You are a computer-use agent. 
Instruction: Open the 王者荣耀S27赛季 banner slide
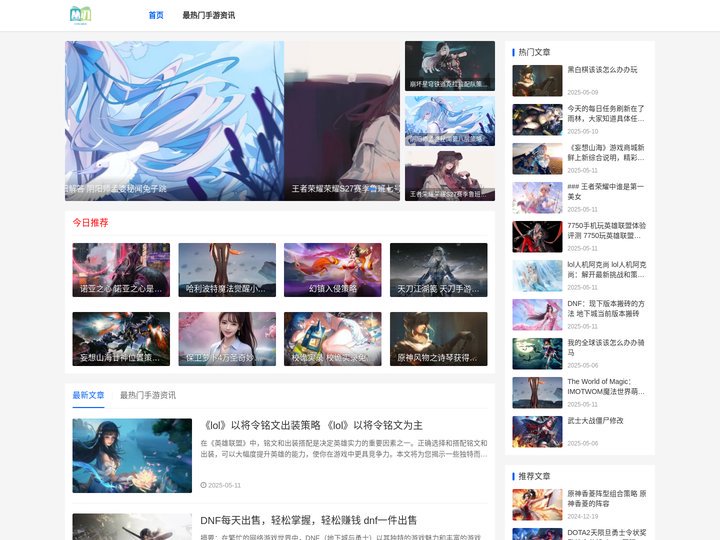point(342,121)
